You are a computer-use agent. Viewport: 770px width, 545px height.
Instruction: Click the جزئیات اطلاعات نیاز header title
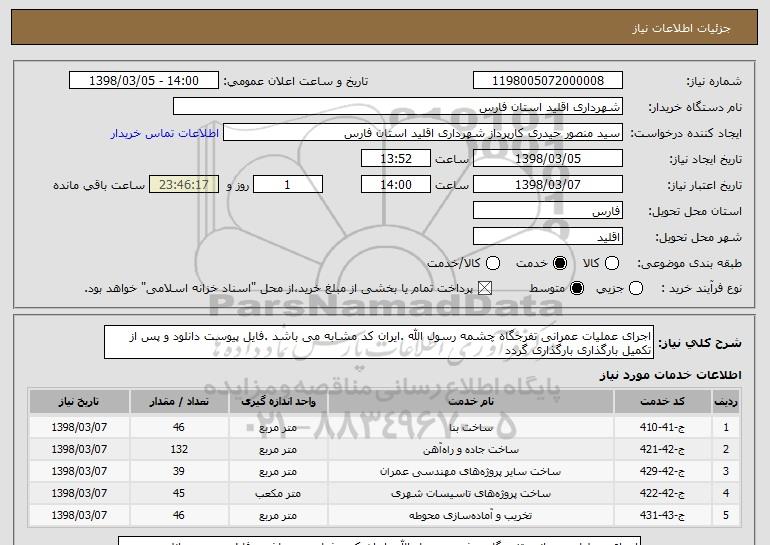pyautogui.click(x=681, y=28)
